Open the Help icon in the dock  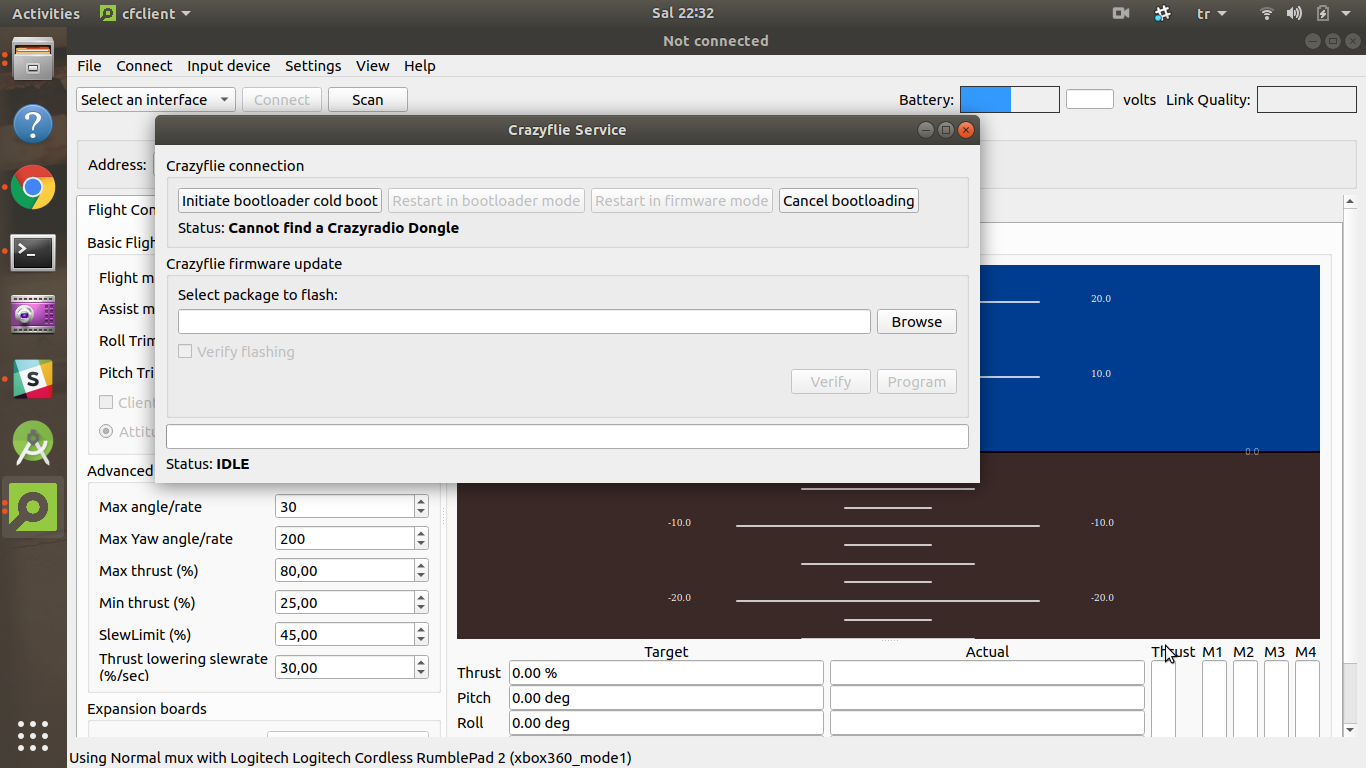pos(33,124)
